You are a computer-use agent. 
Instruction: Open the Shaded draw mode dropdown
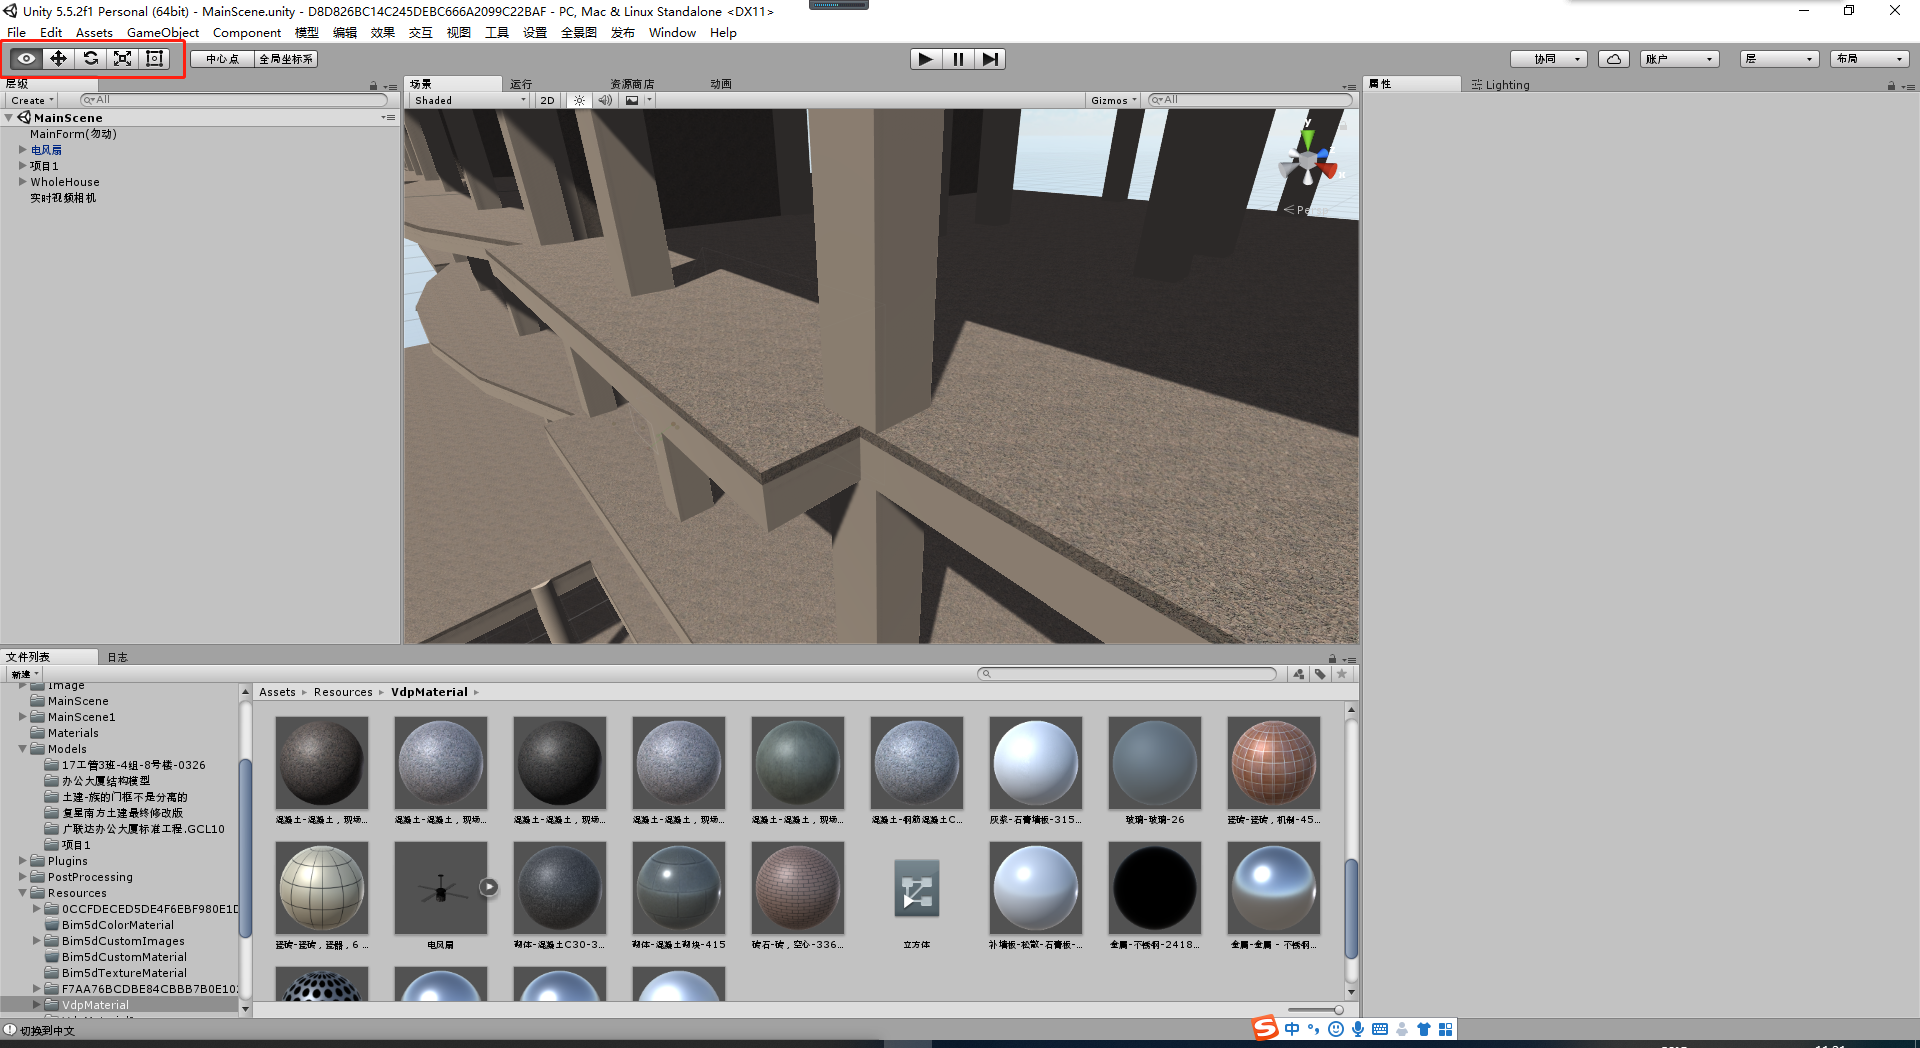click(469, 100)
